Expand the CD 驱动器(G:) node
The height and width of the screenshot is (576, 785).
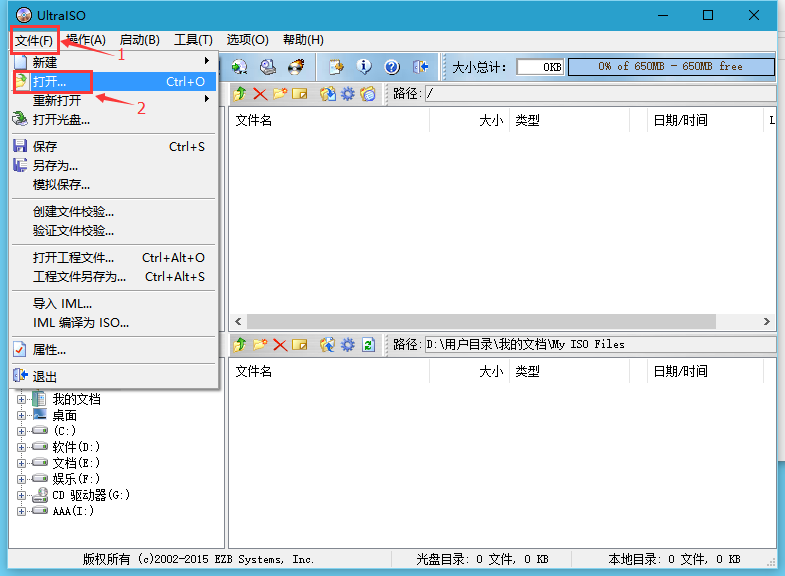[21, 495]
